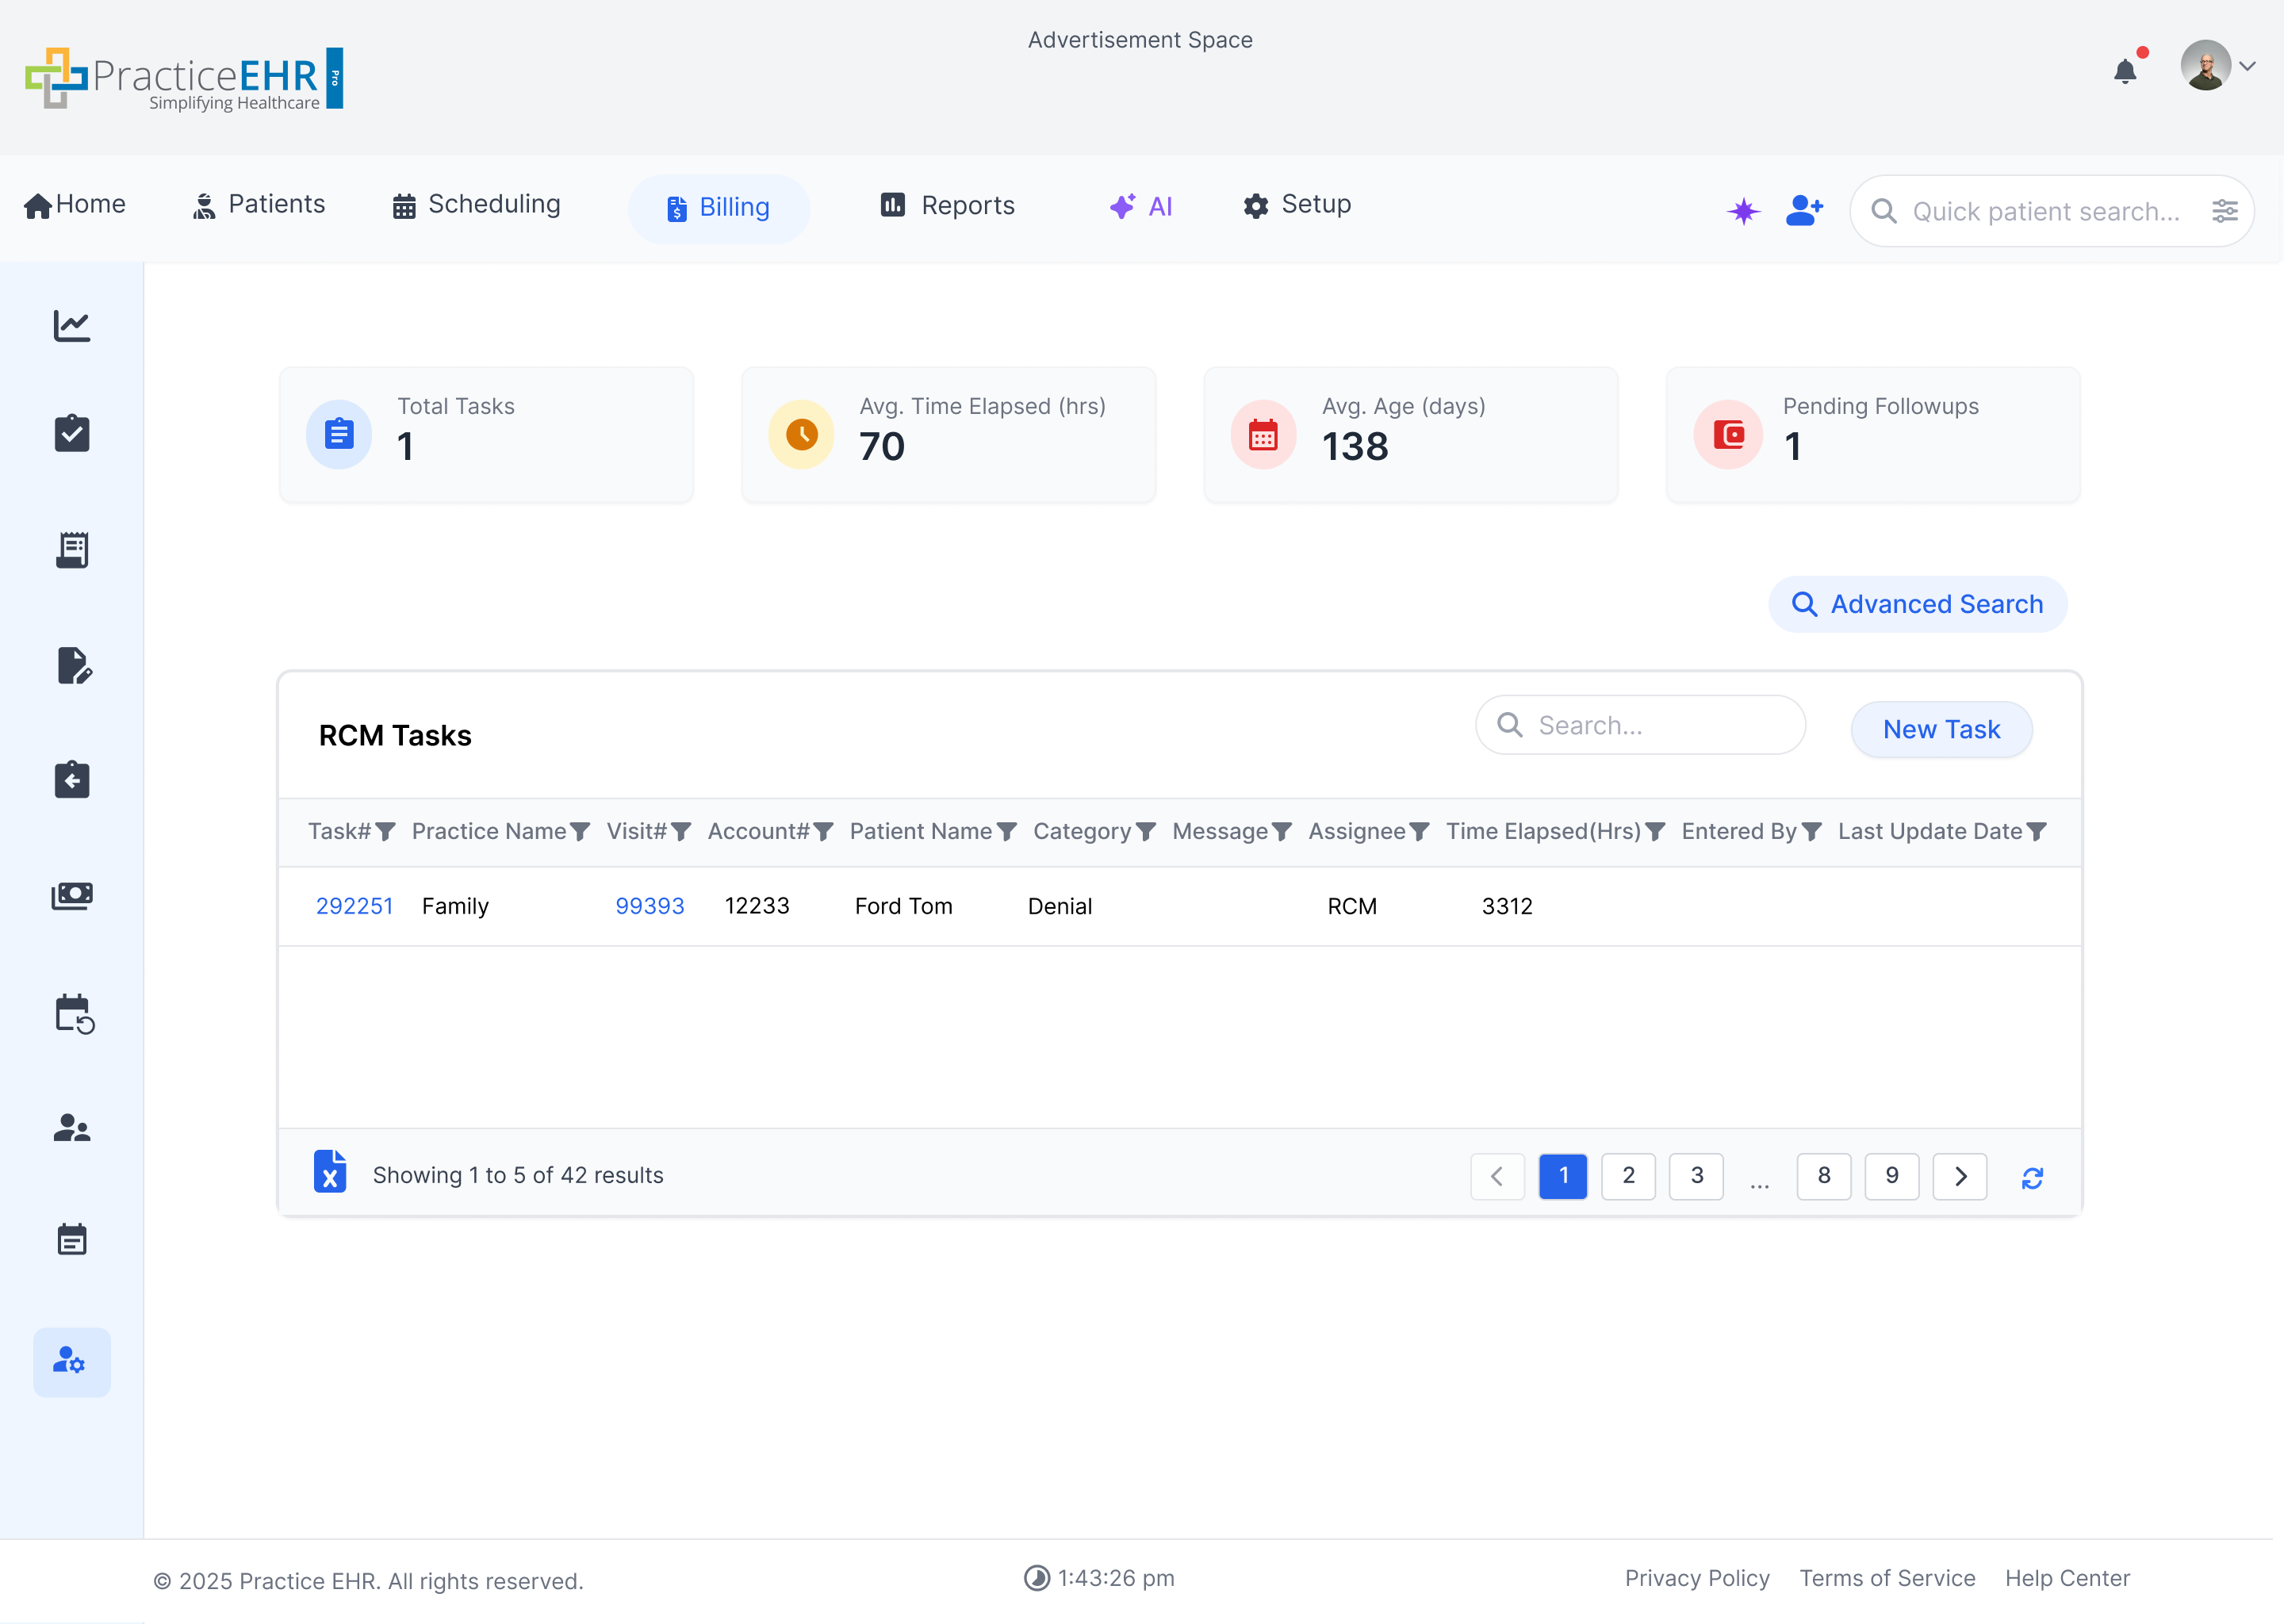Screen dimensions: 2284x1624
Task: Open the calendar history sidebar icon
Action: coord(72,1013)
